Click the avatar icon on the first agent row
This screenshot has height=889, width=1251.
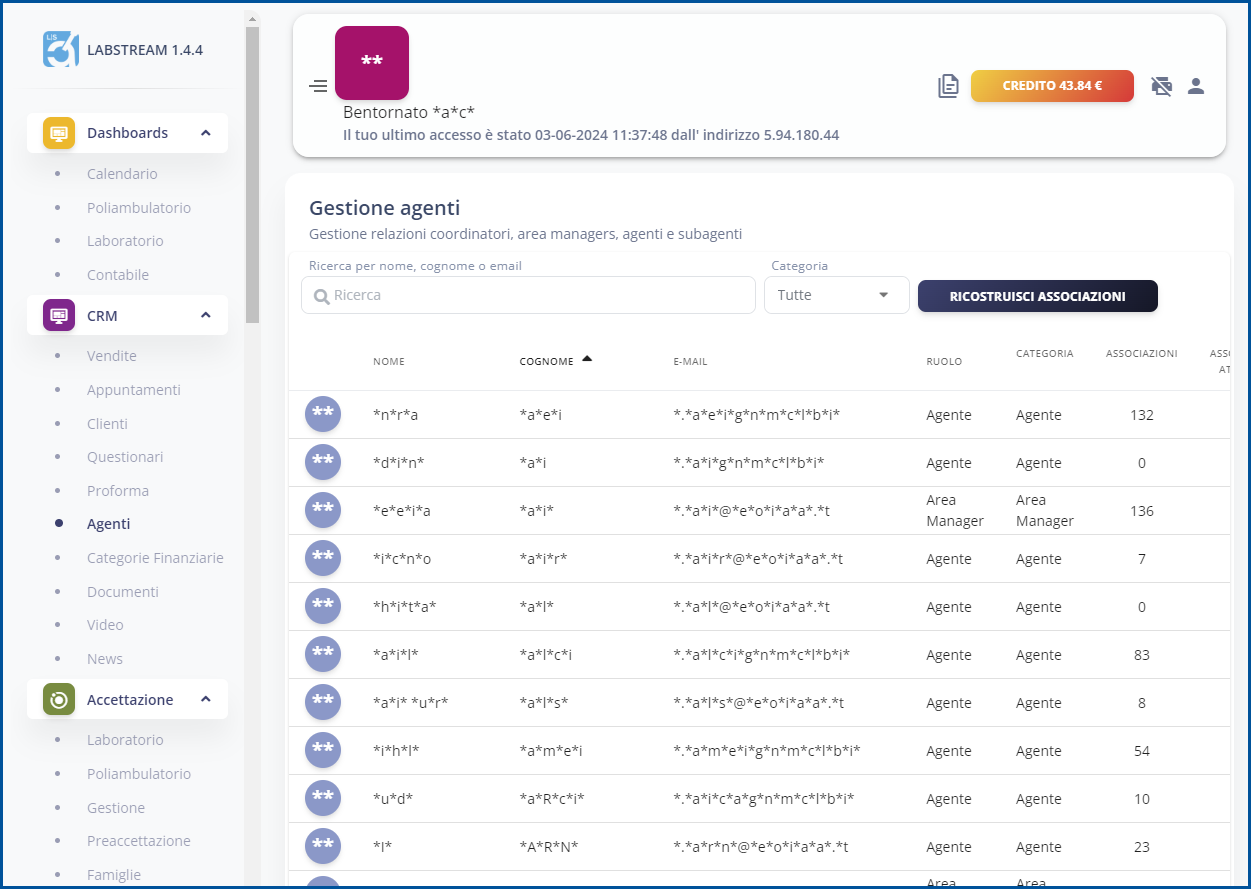click(x=322, y=414)
